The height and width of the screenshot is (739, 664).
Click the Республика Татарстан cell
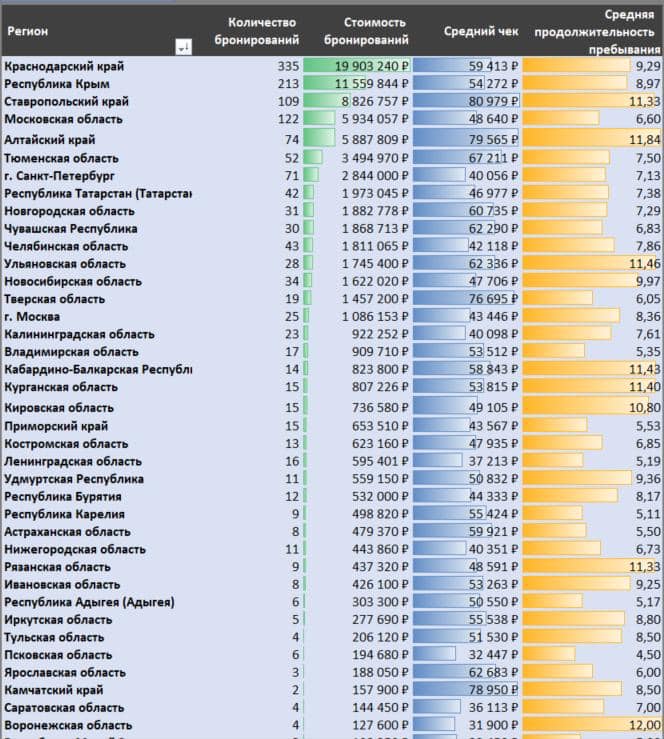(98, 193)
